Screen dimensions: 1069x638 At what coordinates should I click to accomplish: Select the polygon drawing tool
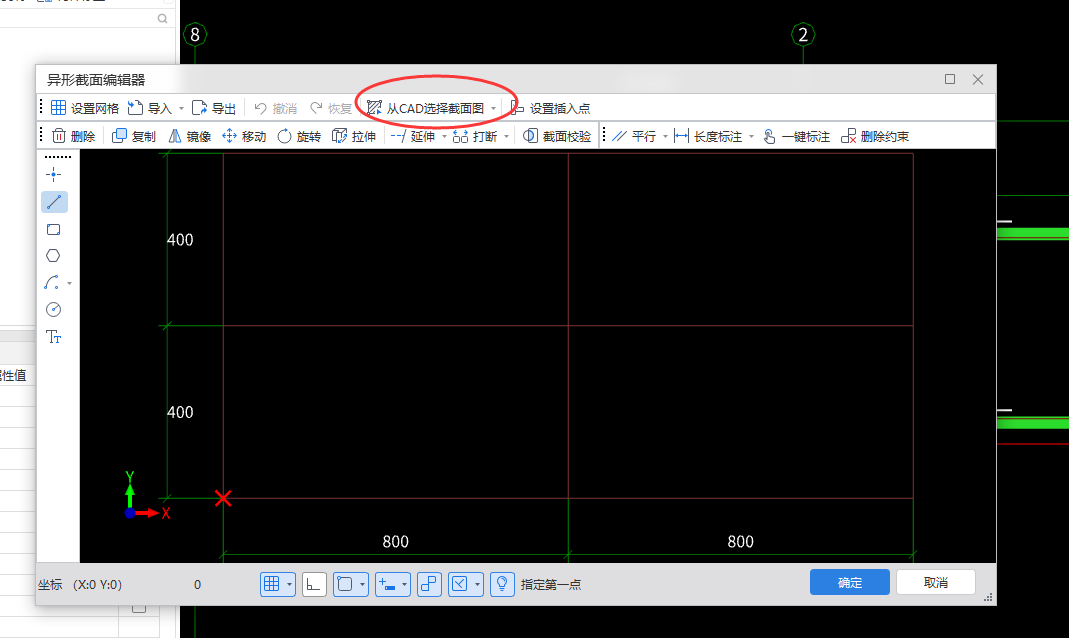pos(53,256)
